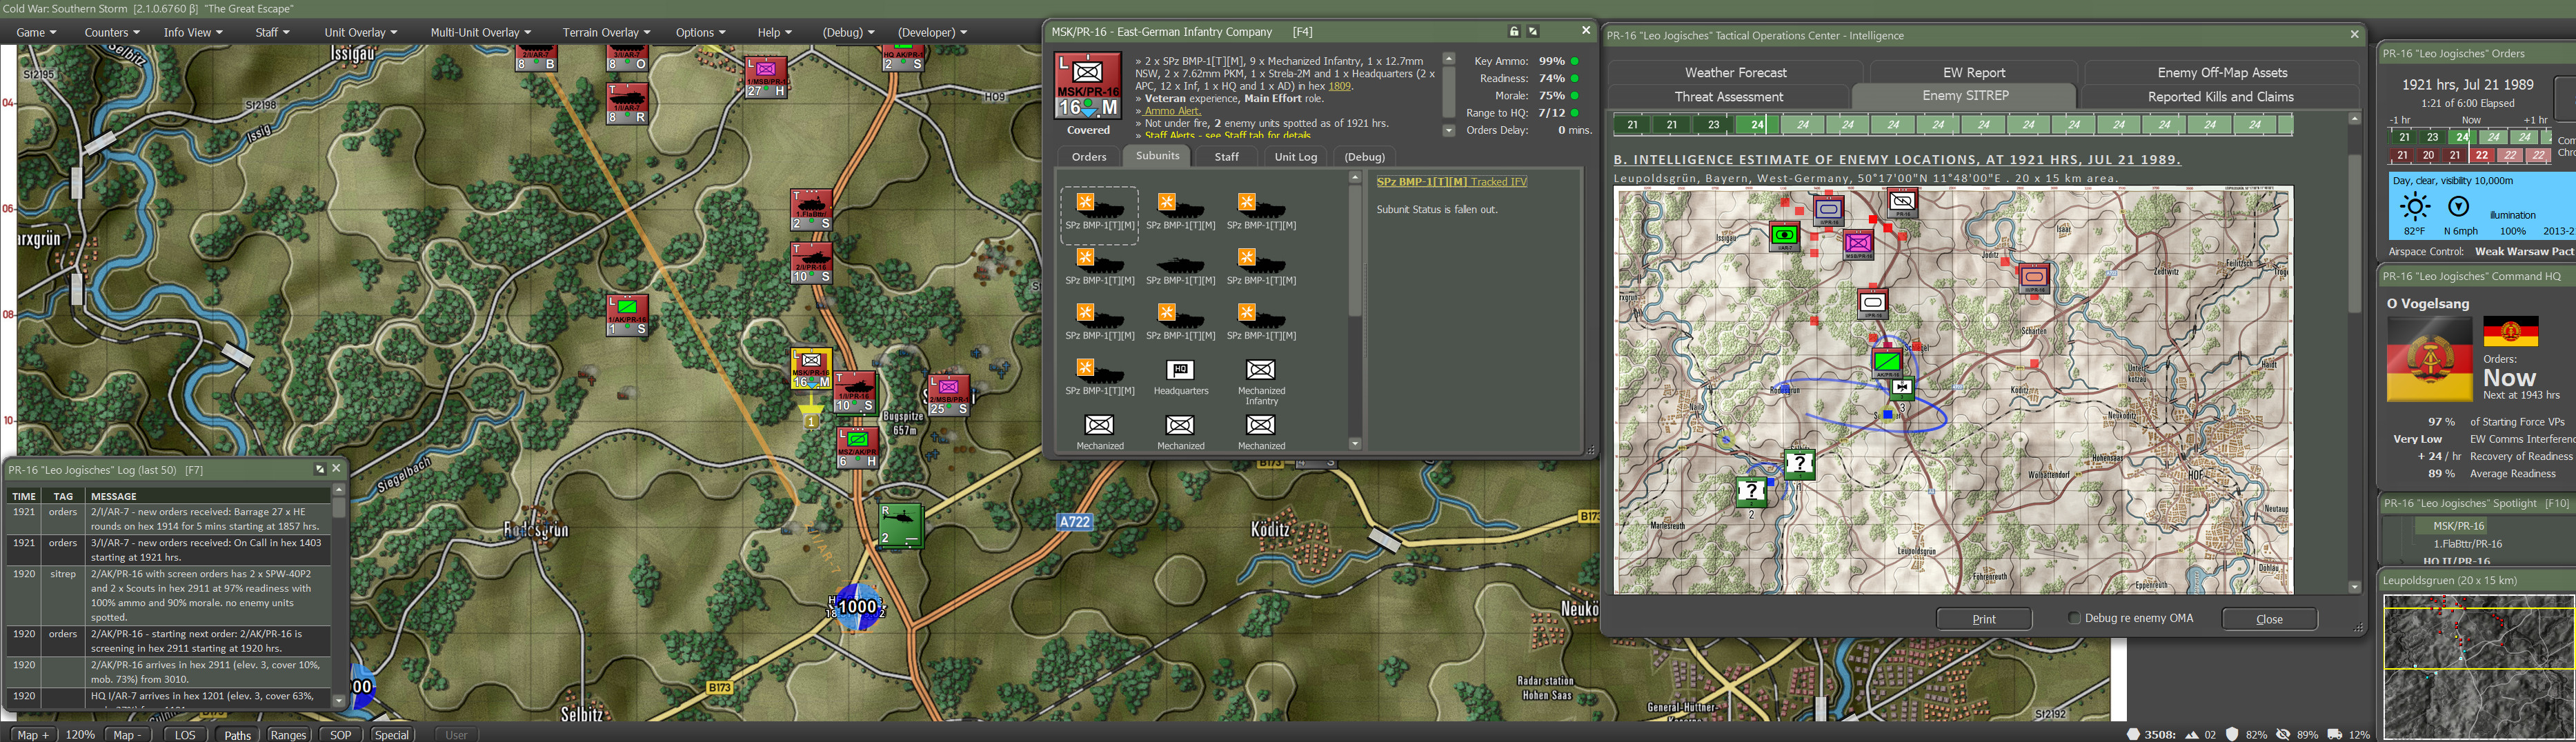This screenshot has width=2576, height=742.
Task: Select the 1/AK/PR-16 green counter on main map
Action: [x=627, y=315]
